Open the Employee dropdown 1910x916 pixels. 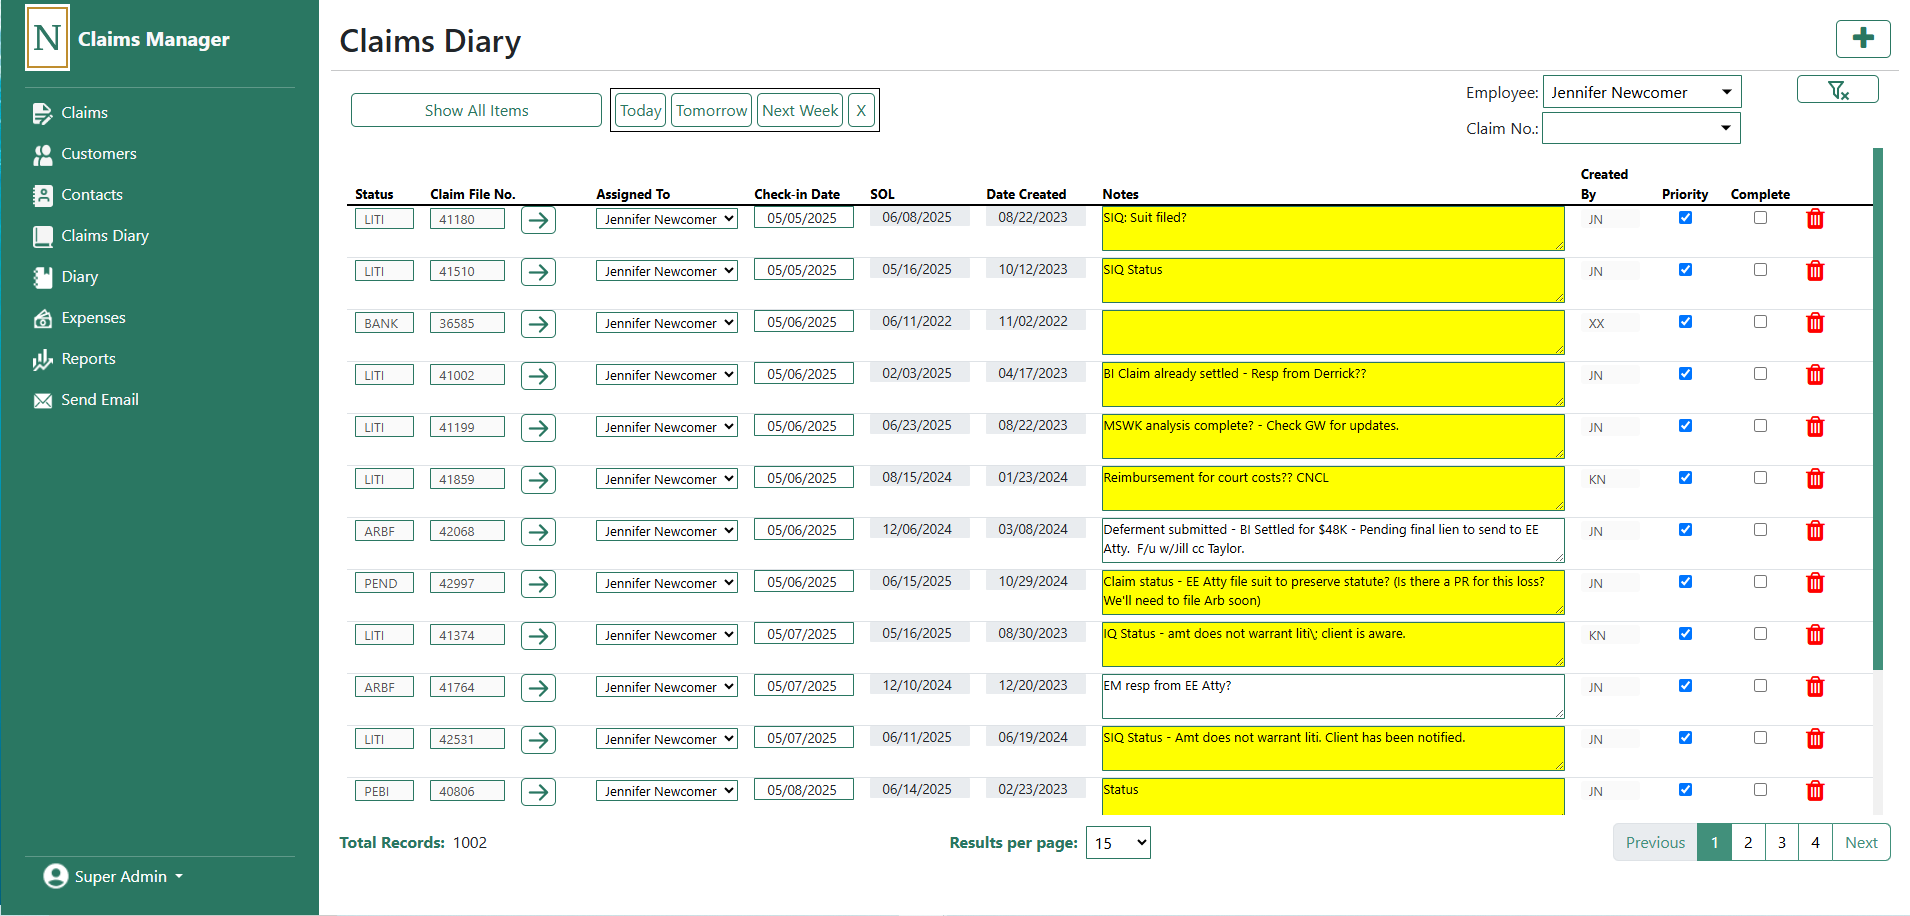(x=1641, y=92)
